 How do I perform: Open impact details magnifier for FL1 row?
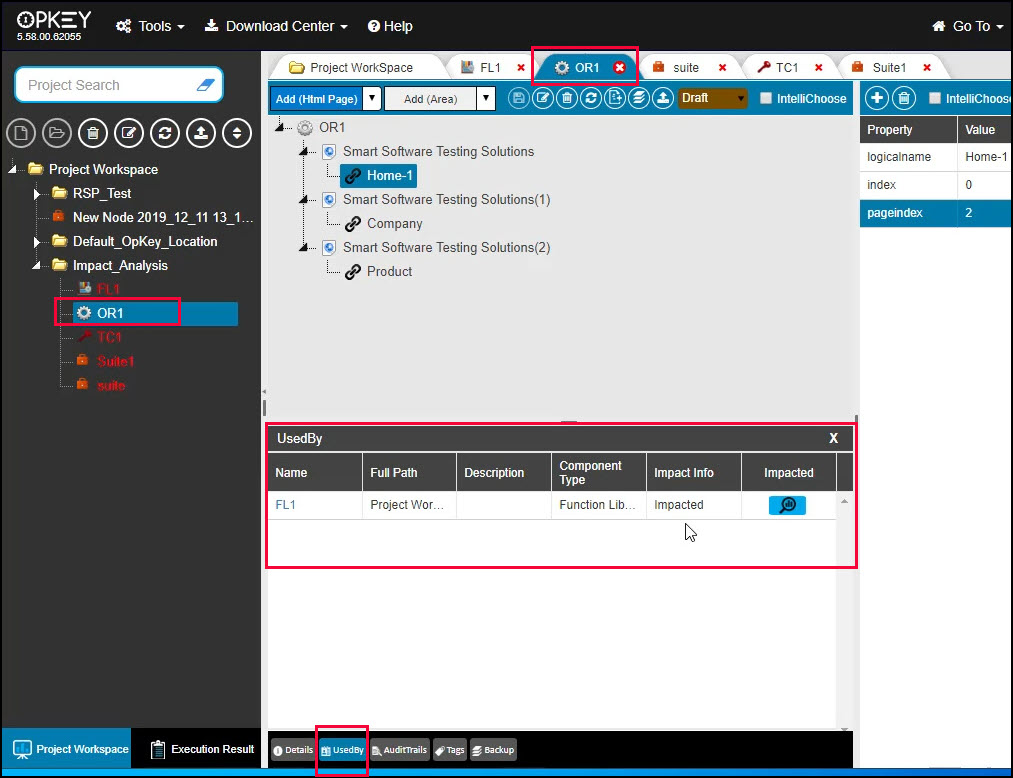coord(787,505)
